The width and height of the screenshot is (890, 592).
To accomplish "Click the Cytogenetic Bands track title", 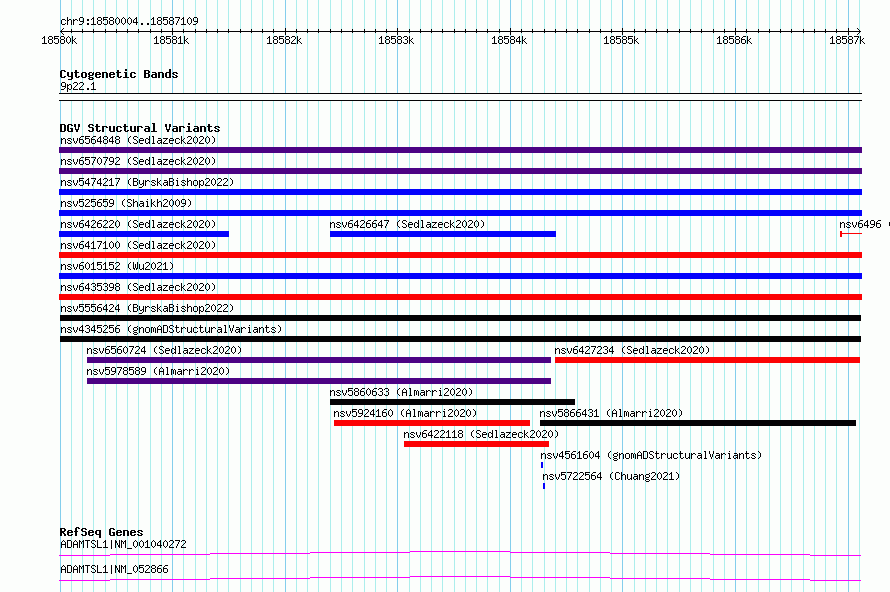I will point(119,74).
